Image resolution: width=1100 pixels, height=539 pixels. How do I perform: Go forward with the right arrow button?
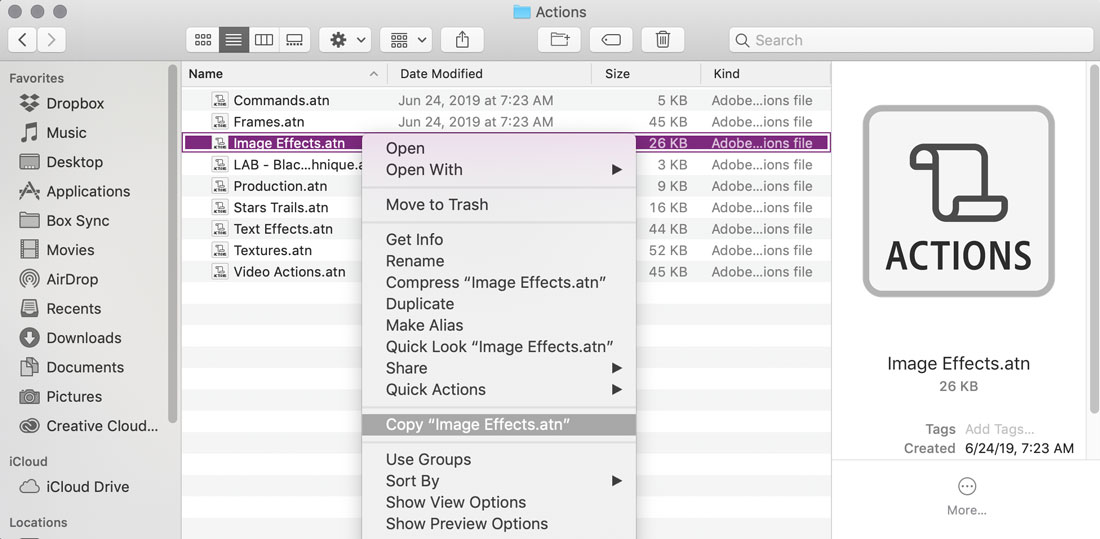click(51, 40)
